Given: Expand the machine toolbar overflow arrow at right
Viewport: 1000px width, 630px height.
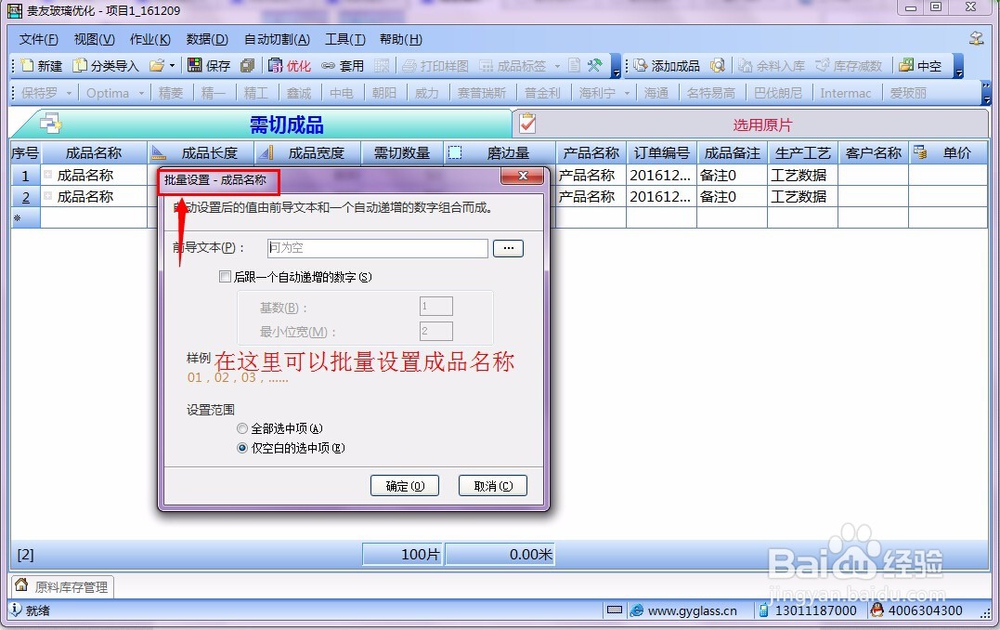Looking at the screenshot, I should pyautogui.click(x=987, y=93).
